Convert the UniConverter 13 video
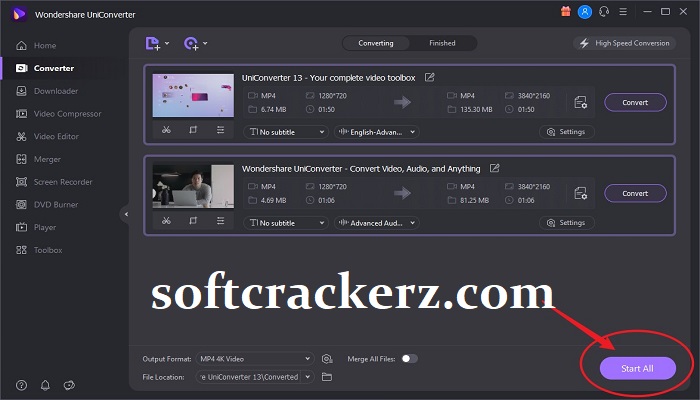The height and width of the screenshot is (400, 700). coord(635,102)
